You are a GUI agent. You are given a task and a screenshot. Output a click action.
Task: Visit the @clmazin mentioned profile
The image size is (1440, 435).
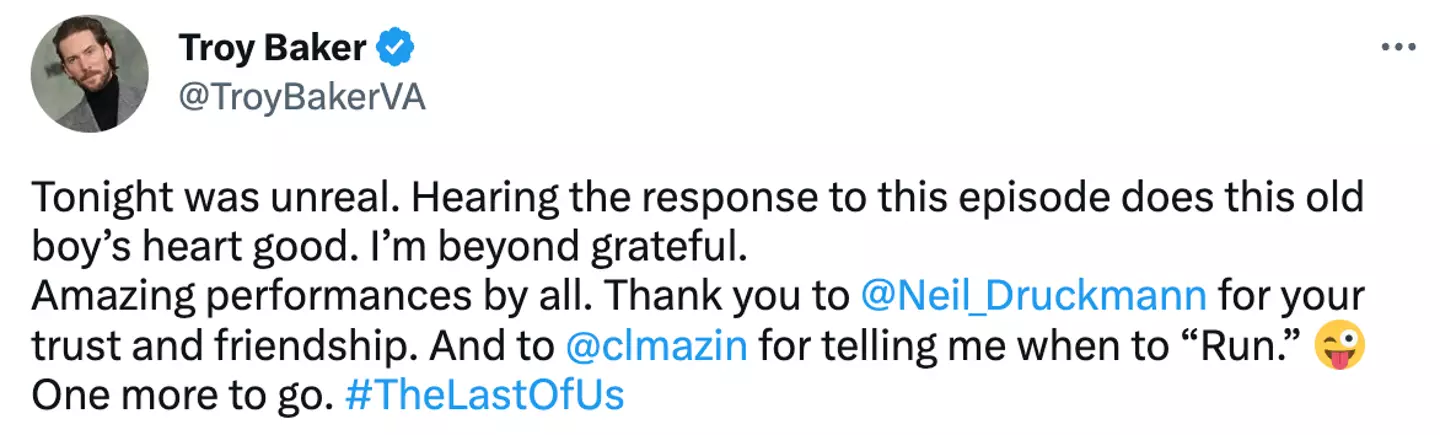tap(657, 346)
